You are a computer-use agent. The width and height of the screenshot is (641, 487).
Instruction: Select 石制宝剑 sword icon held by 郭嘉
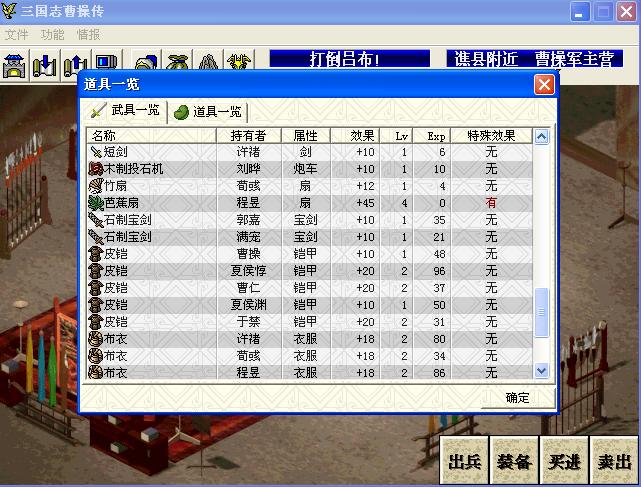[x=96, y=220]
